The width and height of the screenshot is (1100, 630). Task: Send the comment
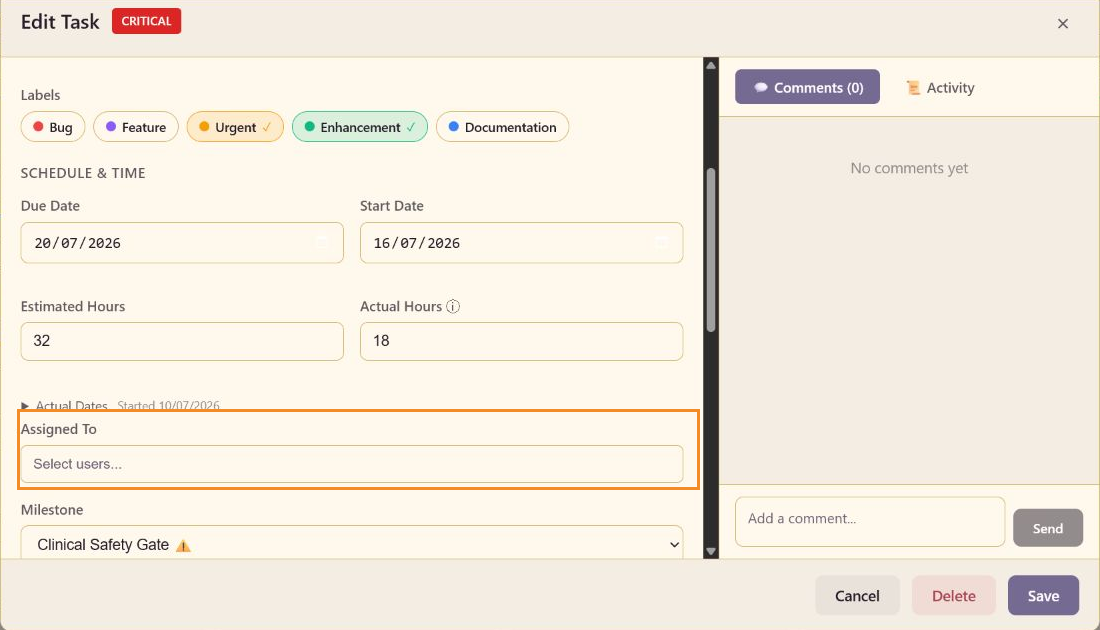(x=1047, y=528)
